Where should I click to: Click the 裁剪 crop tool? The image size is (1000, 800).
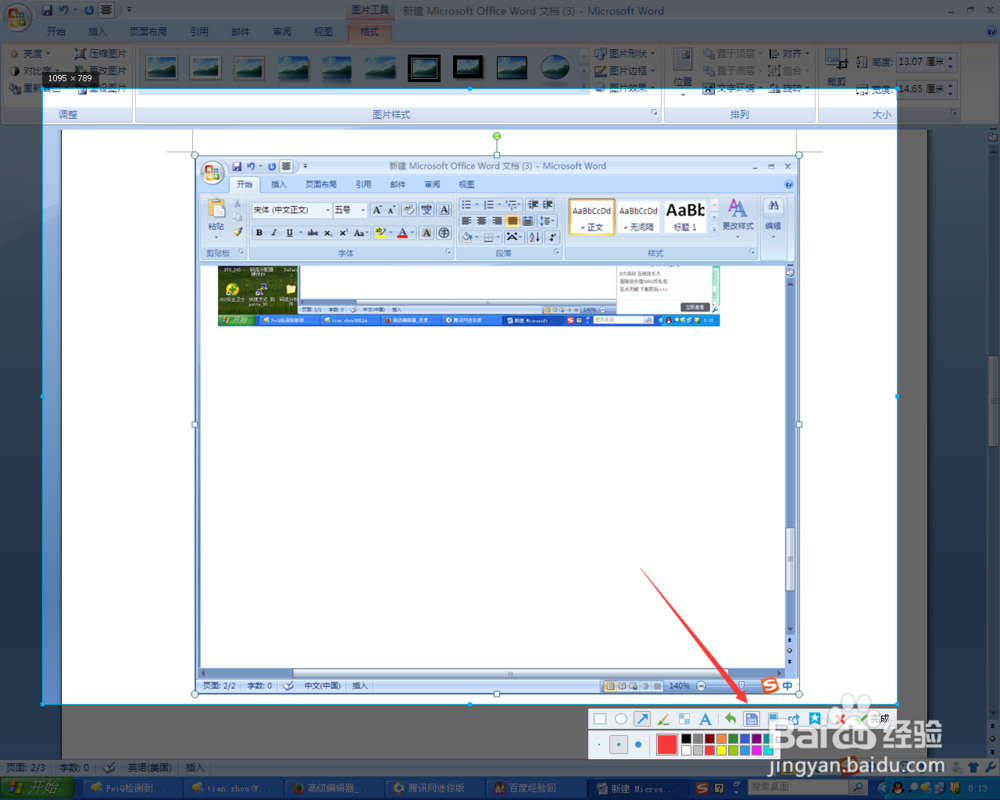(836, 68)
